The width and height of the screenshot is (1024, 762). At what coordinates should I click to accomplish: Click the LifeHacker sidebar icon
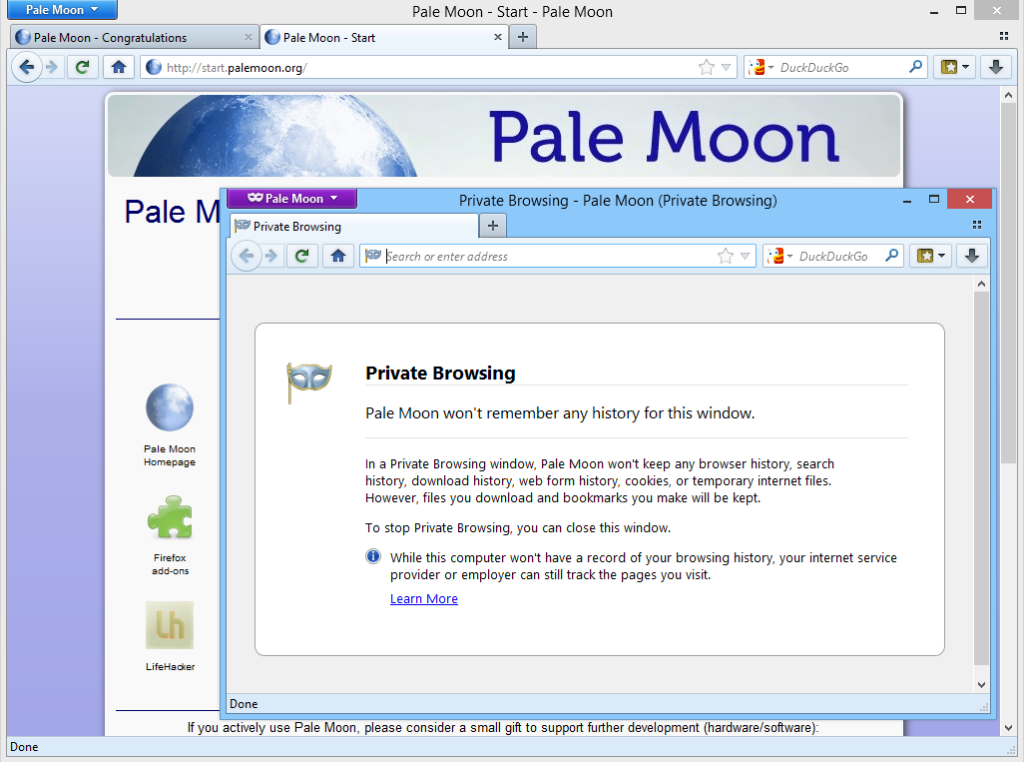[169, 624]
